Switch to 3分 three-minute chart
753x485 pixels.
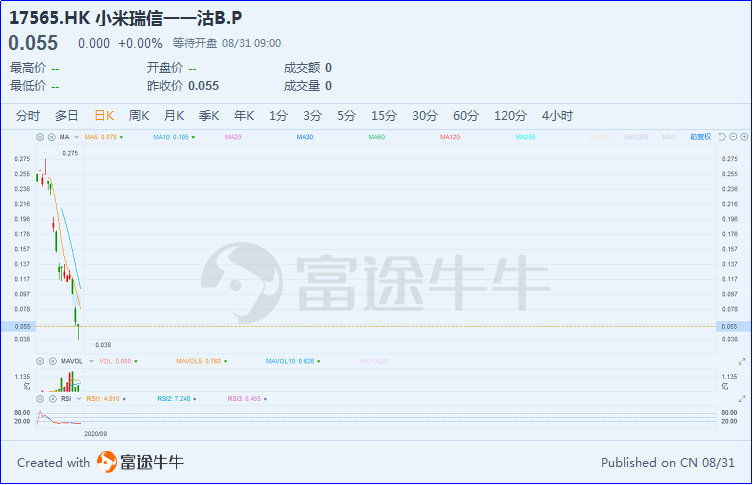click(312, 116)
